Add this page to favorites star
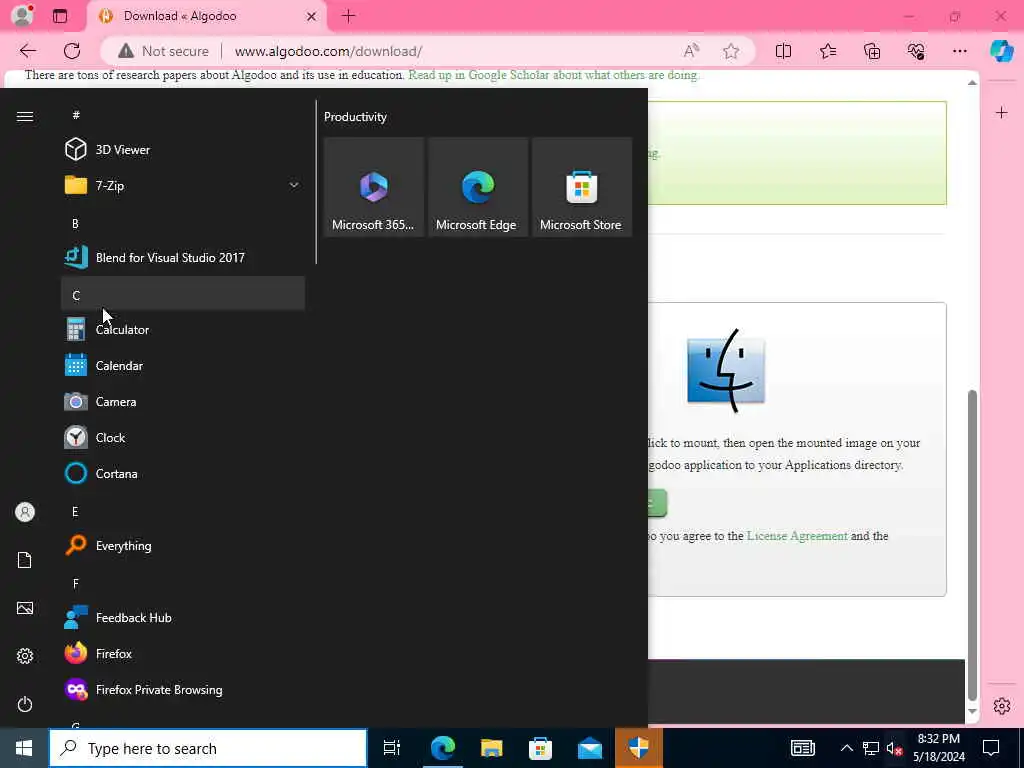Screen dimensions: 1024x768 (x=731, y=51)
